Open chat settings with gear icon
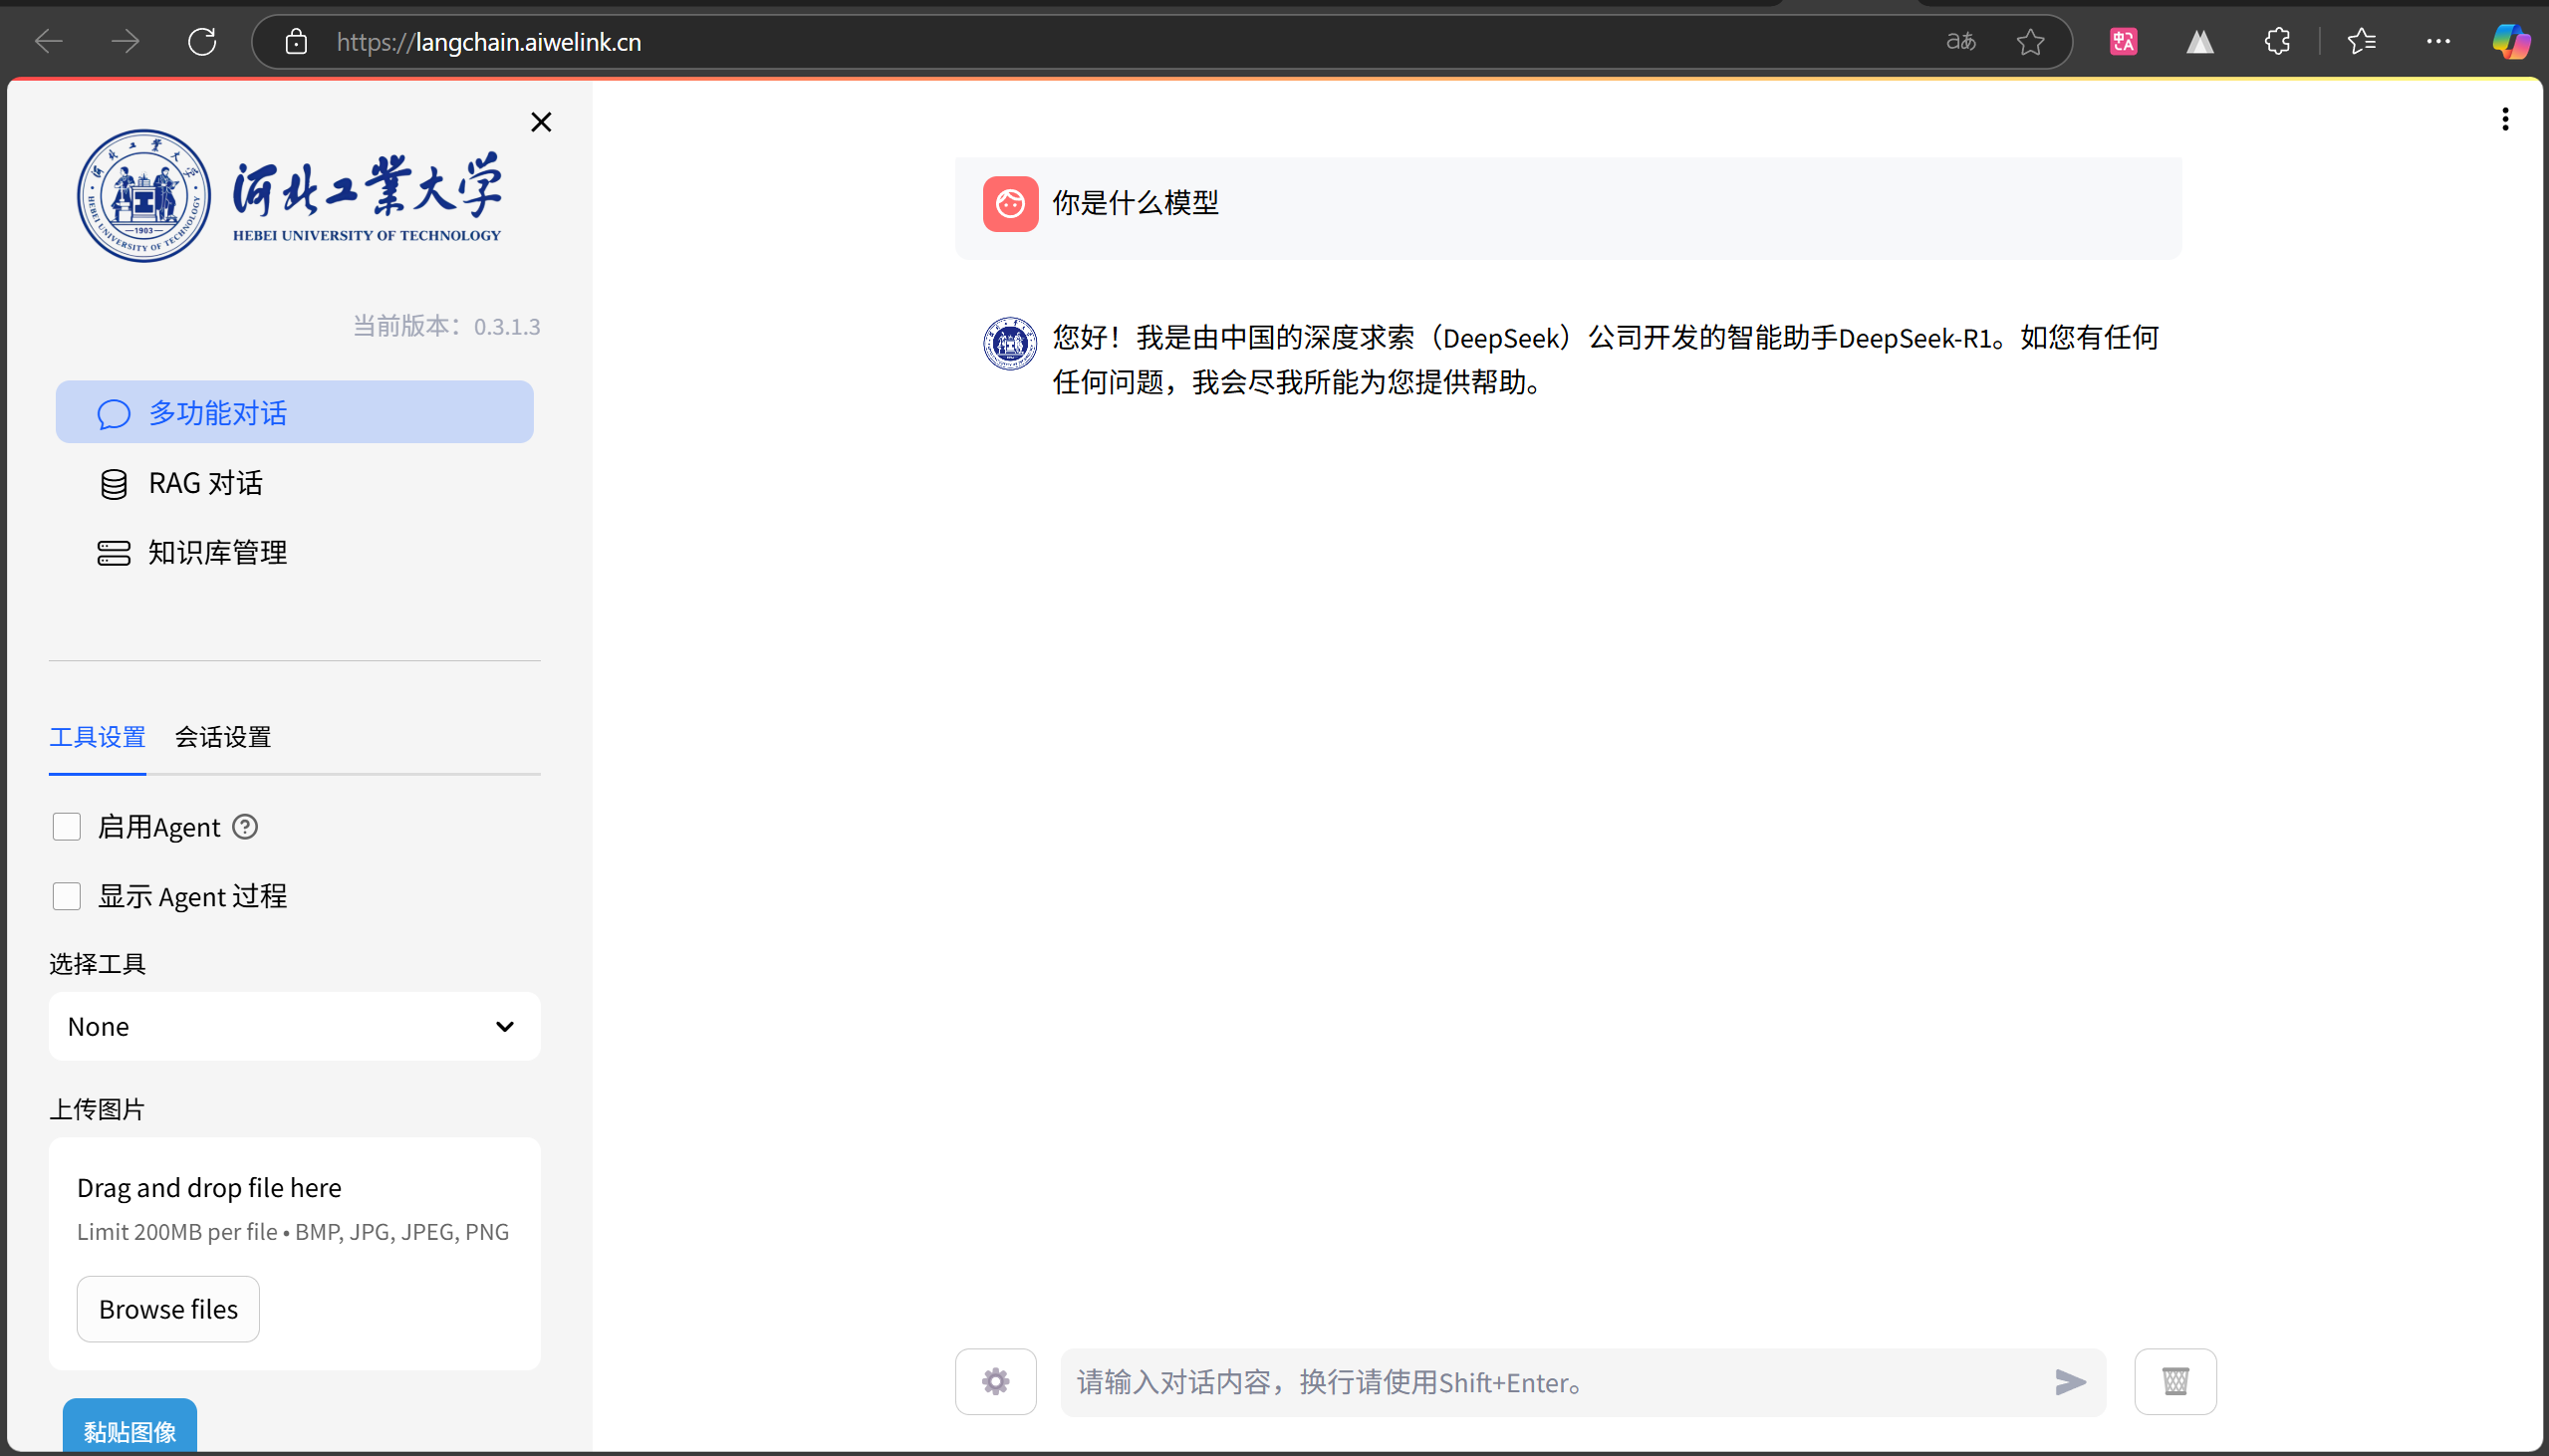 (995, 1382)
